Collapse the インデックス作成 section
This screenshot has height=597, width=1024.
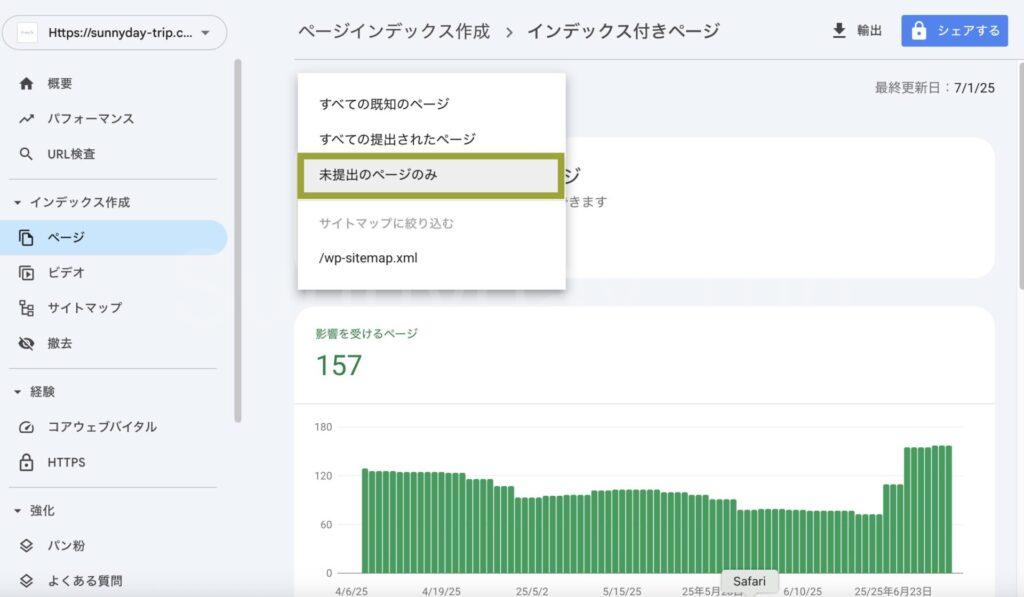18,203
